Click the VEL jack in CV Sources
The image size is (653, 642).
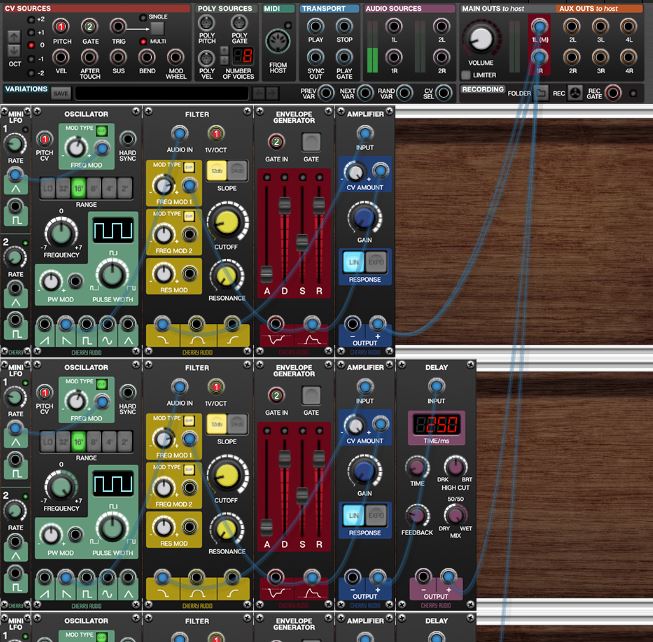tap(61, 57)
